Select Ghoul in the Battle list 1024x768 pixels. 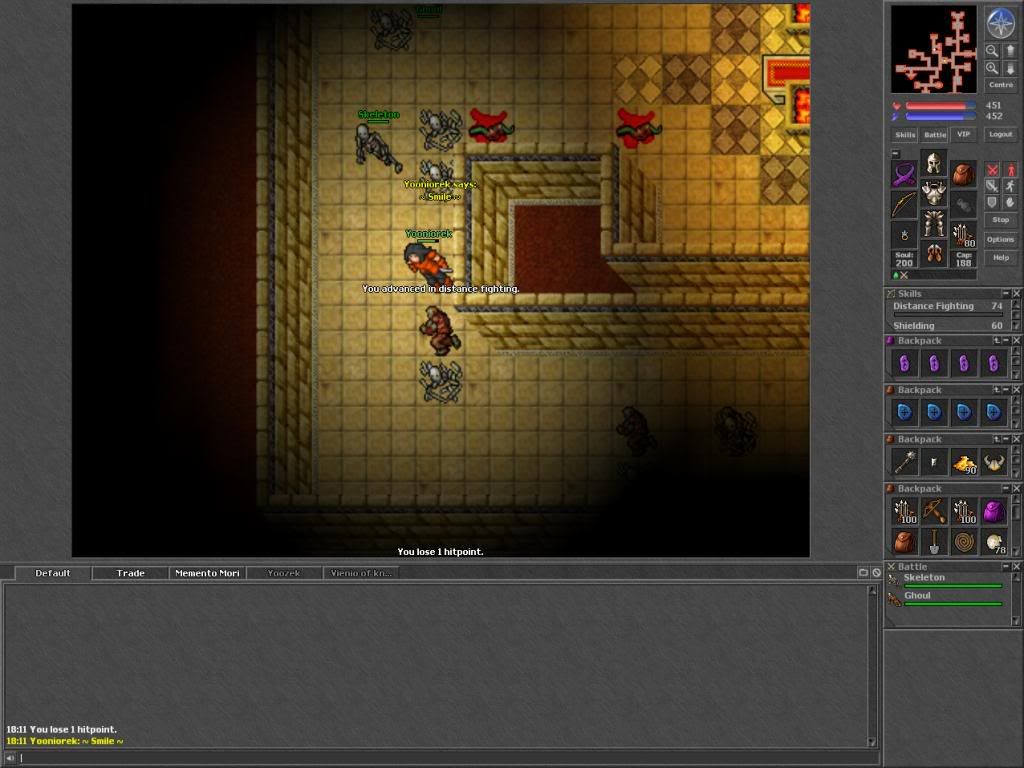(x=947, y=598)
